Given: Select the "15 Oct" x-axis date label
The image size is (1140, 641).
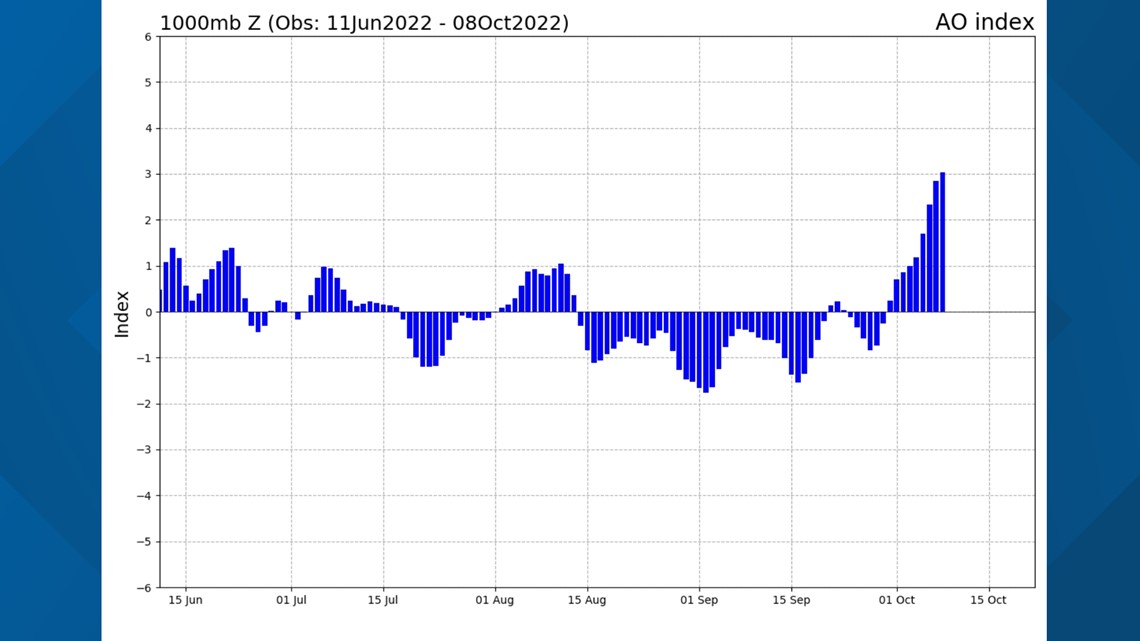Looking at the screenshot, I should [x=989, y=600].
